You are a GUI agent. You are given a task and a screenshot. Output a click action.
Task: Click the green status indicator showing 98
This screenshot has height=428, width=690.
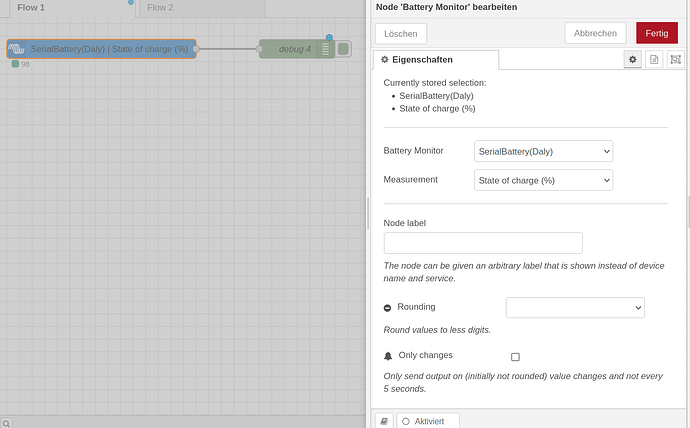[15, 64]
